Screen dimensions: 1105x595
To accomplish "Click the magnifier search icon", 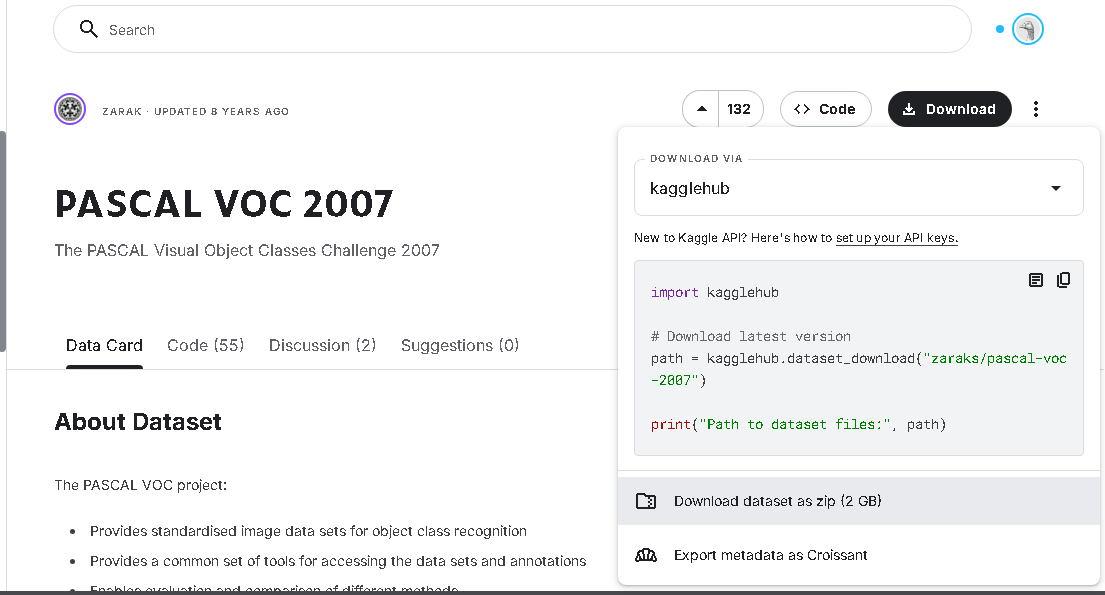I will tap(88, 29).
